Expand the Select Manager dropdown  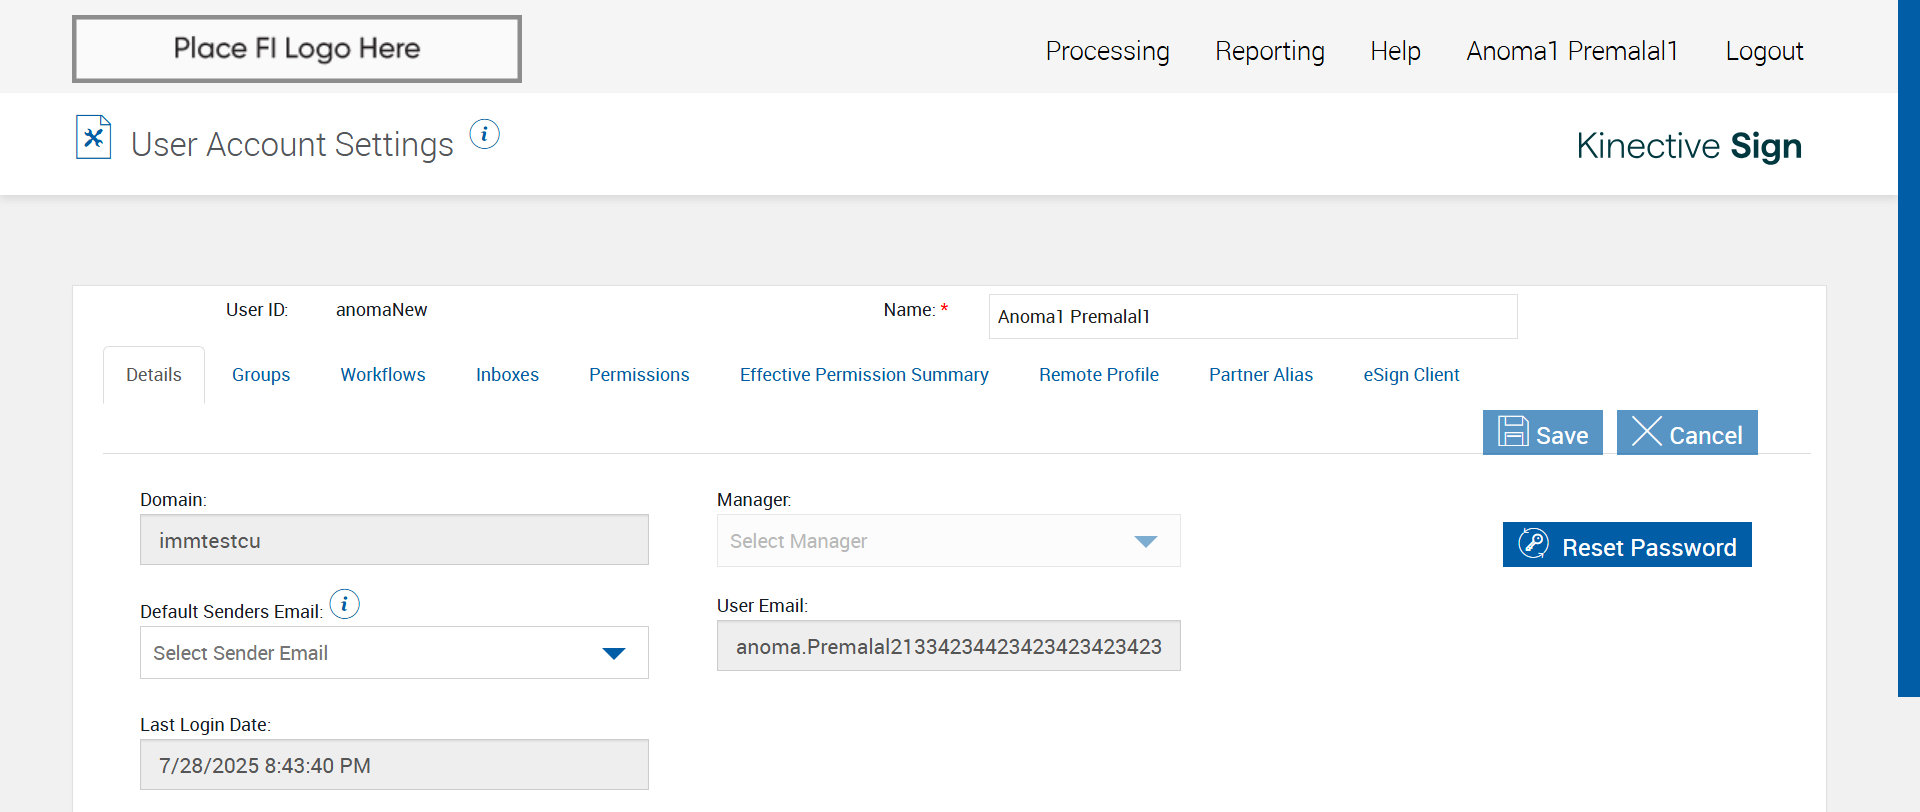(x=948, y=541)
